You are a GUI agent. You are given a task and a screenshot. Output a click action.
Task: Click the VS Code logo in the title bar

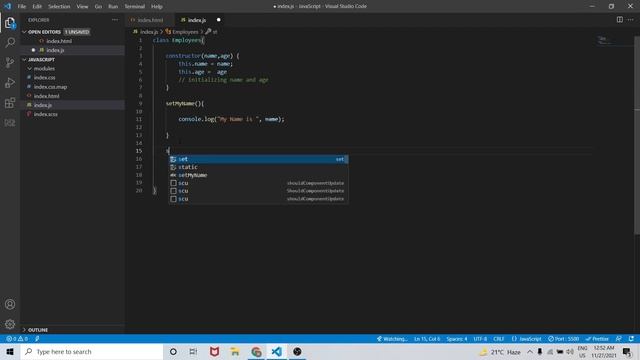7,6
